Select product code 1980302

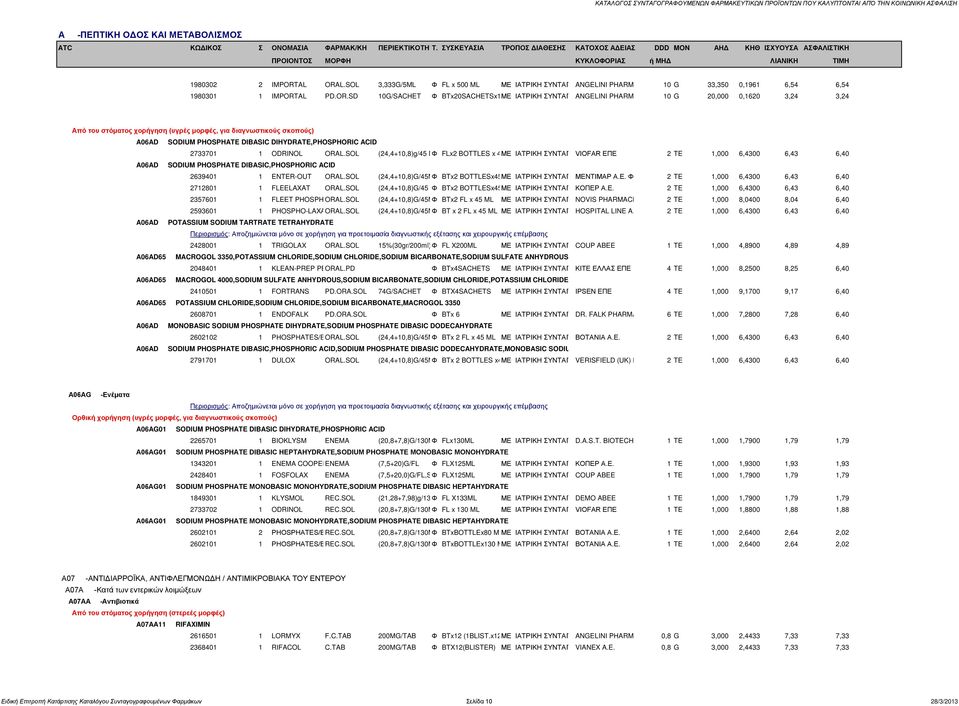(x=203, y=85)
